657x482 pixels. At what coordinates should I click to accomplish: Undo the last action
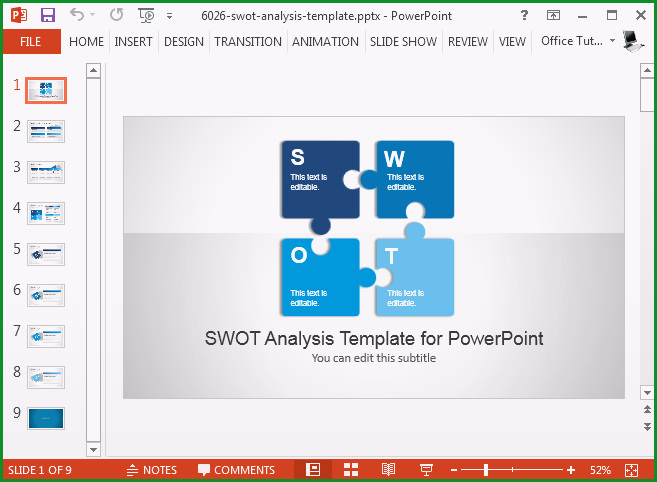tap(77, 15)
